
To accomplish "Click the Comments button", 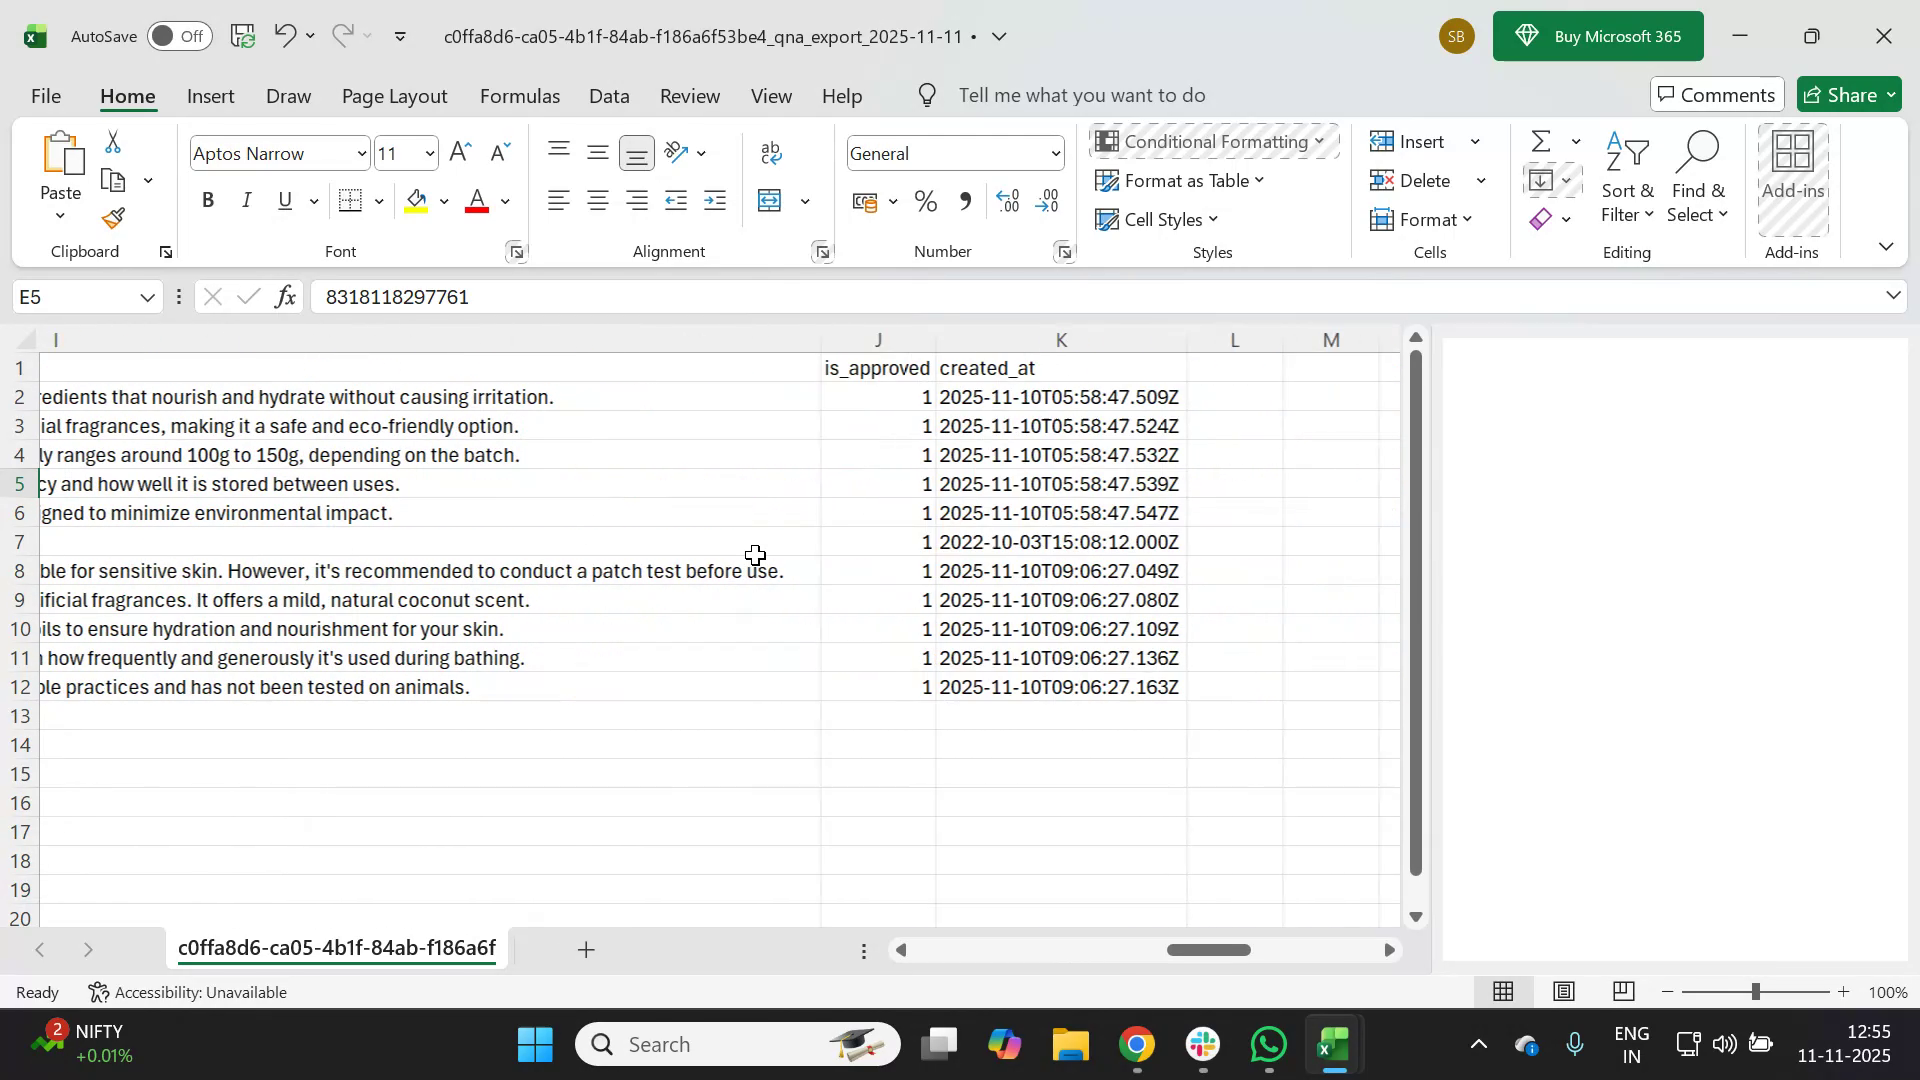I will coord(1716,94).
